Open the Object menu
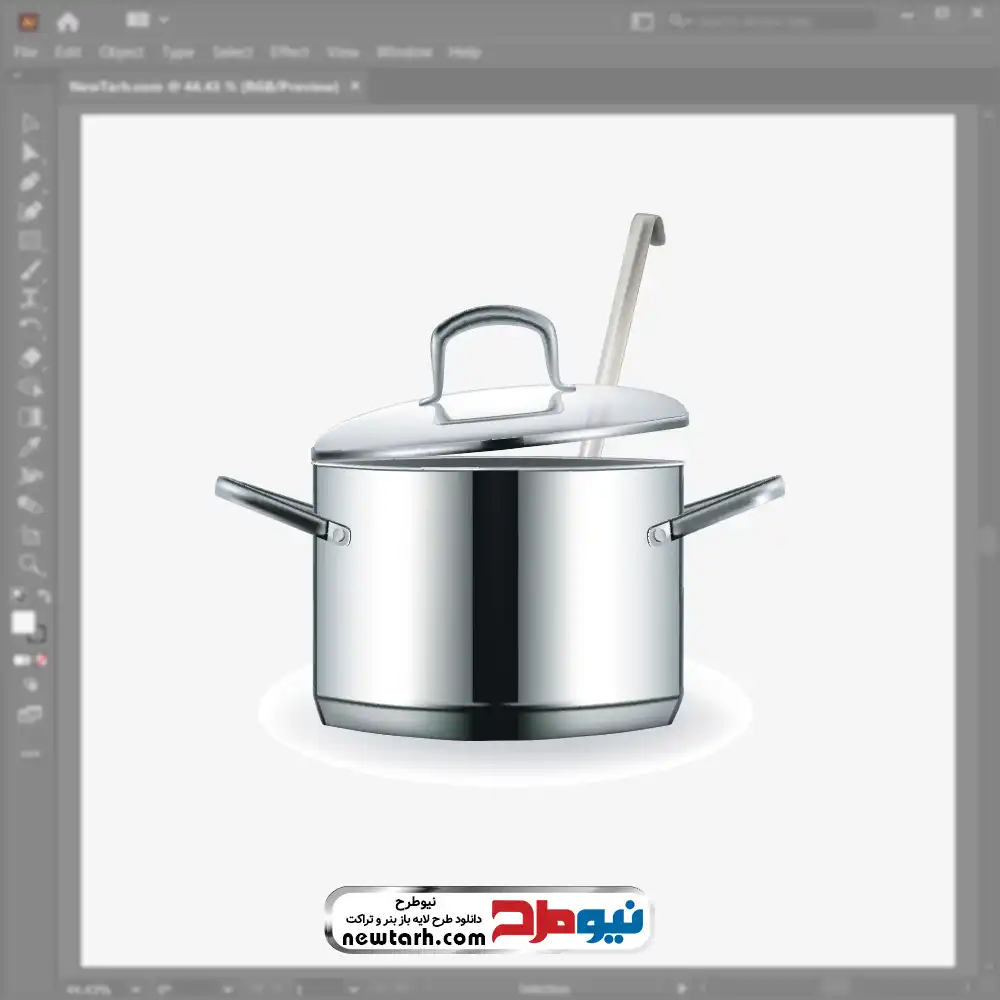 pos(120,52)
